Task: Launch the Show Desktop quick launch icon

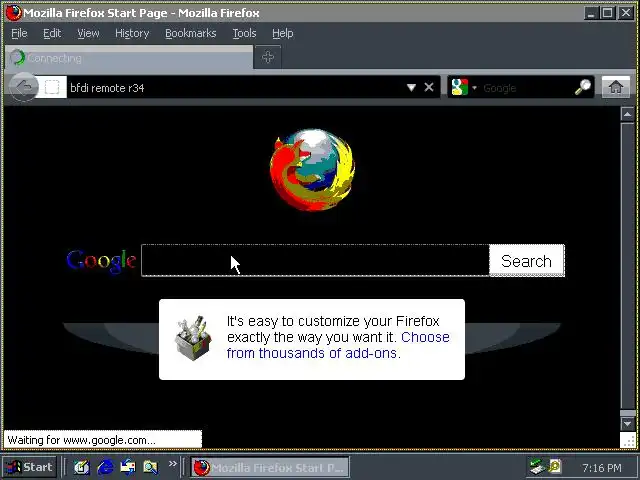Action: pyautogui.click(x=81, y=467)
